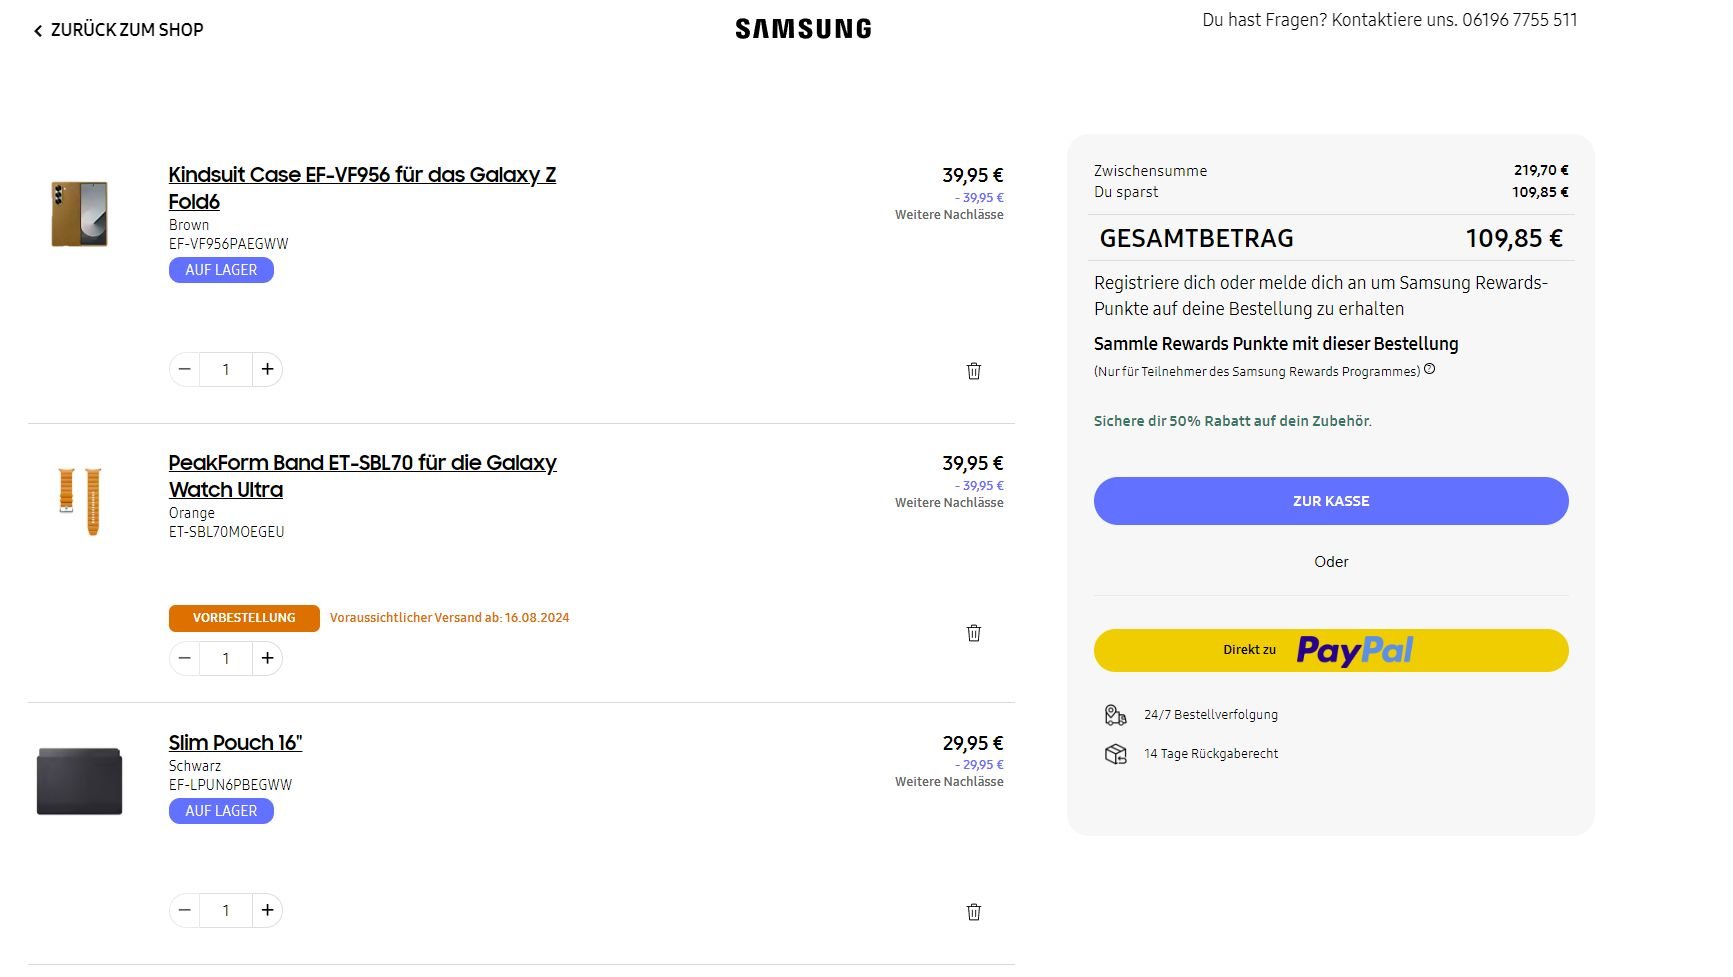Delete the Kindsuit Case from cart
Viewport: 1733px width, 977px height.
tap(973, 371)
